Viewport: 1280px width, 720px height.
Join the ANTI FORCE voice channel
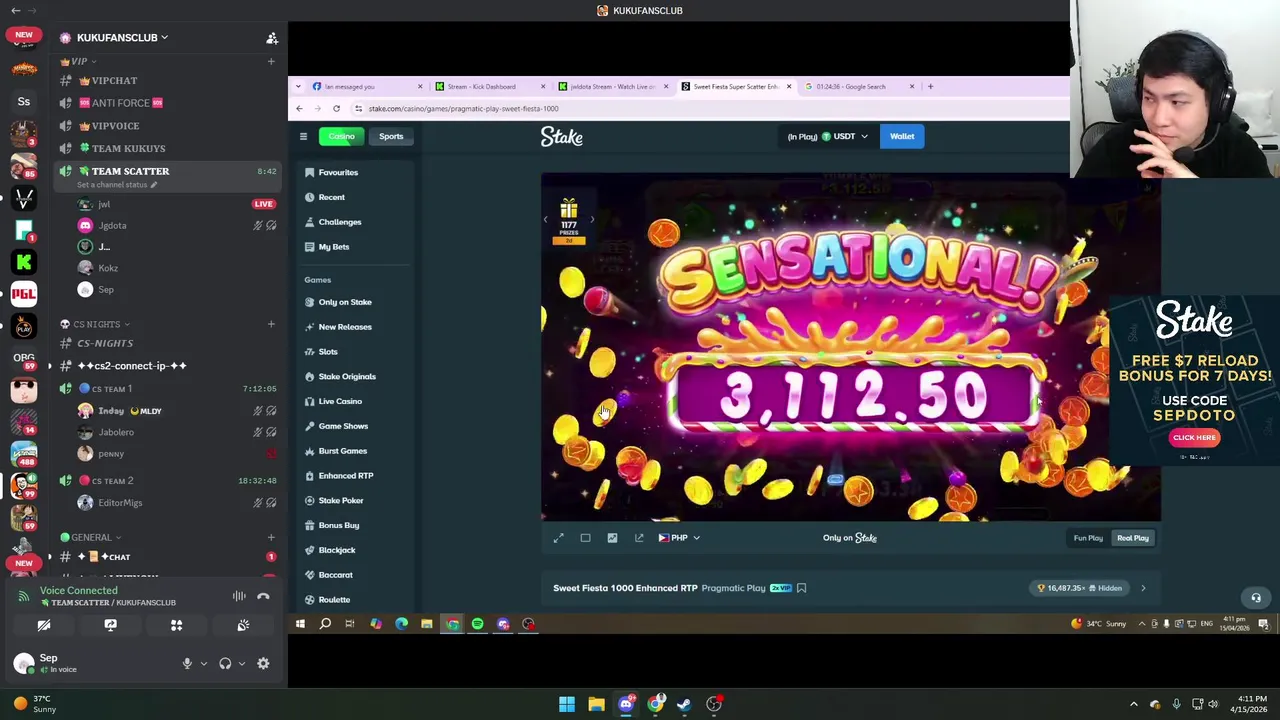click(168, 103)
